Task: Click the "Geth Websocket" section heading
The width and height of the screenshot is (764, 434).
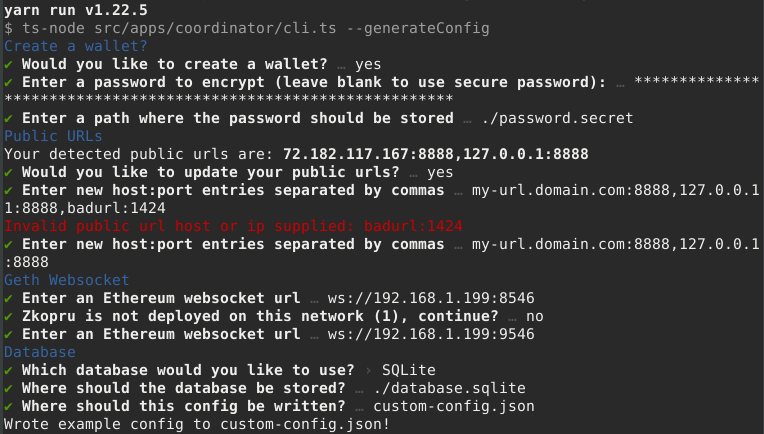Action: (x=67, y=280)
